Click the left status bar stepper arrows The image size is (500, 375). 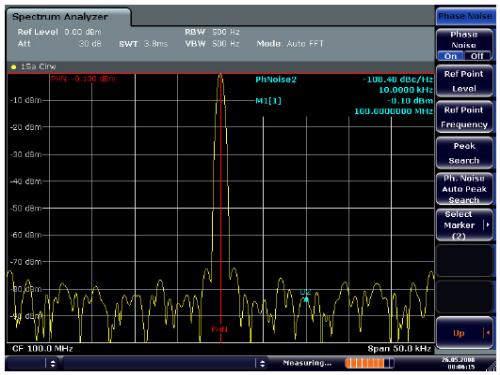coord(53,363)
